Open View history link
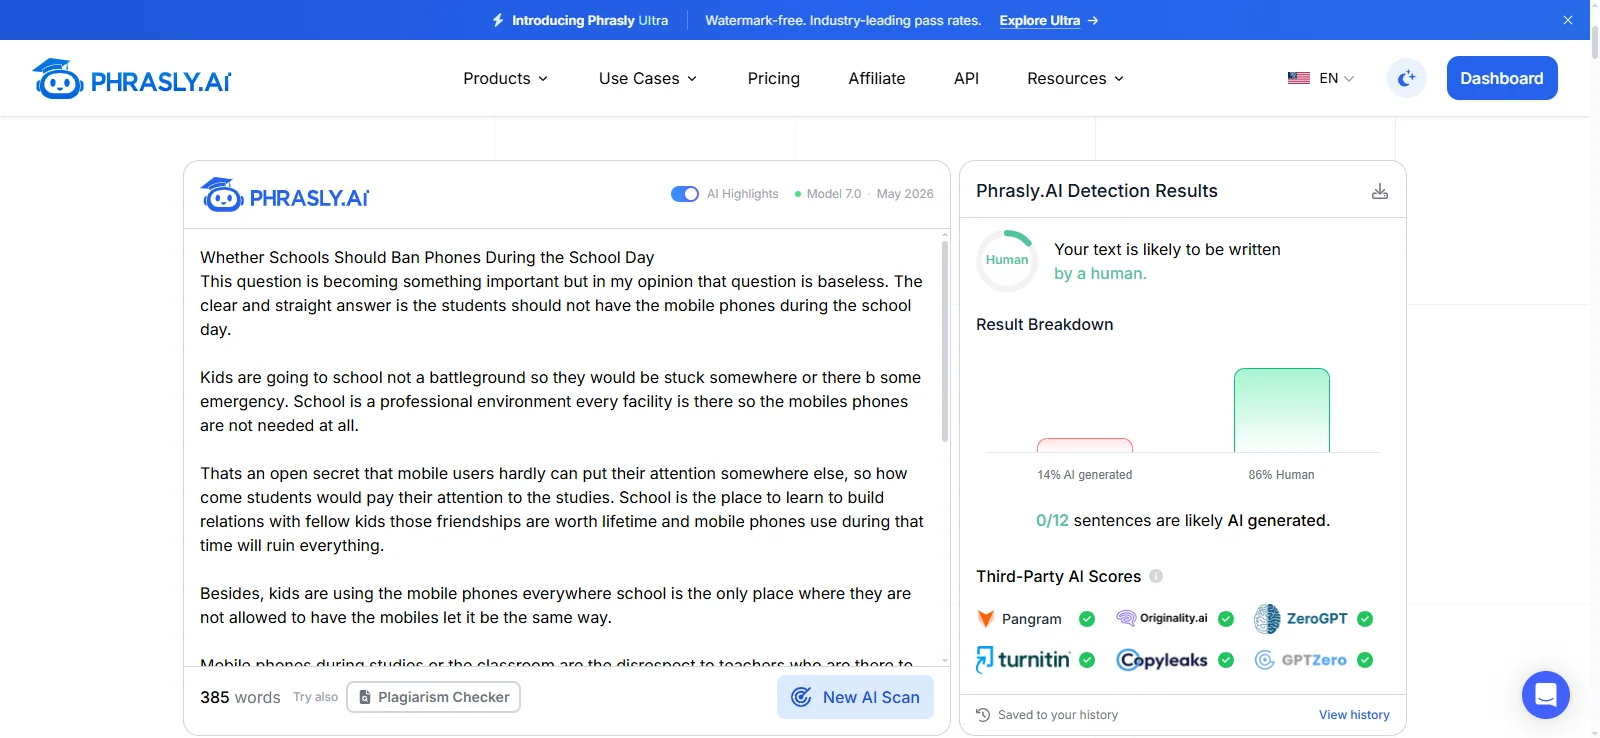1600x738 pixels. pyautogui.click(x=1354, y=715)
